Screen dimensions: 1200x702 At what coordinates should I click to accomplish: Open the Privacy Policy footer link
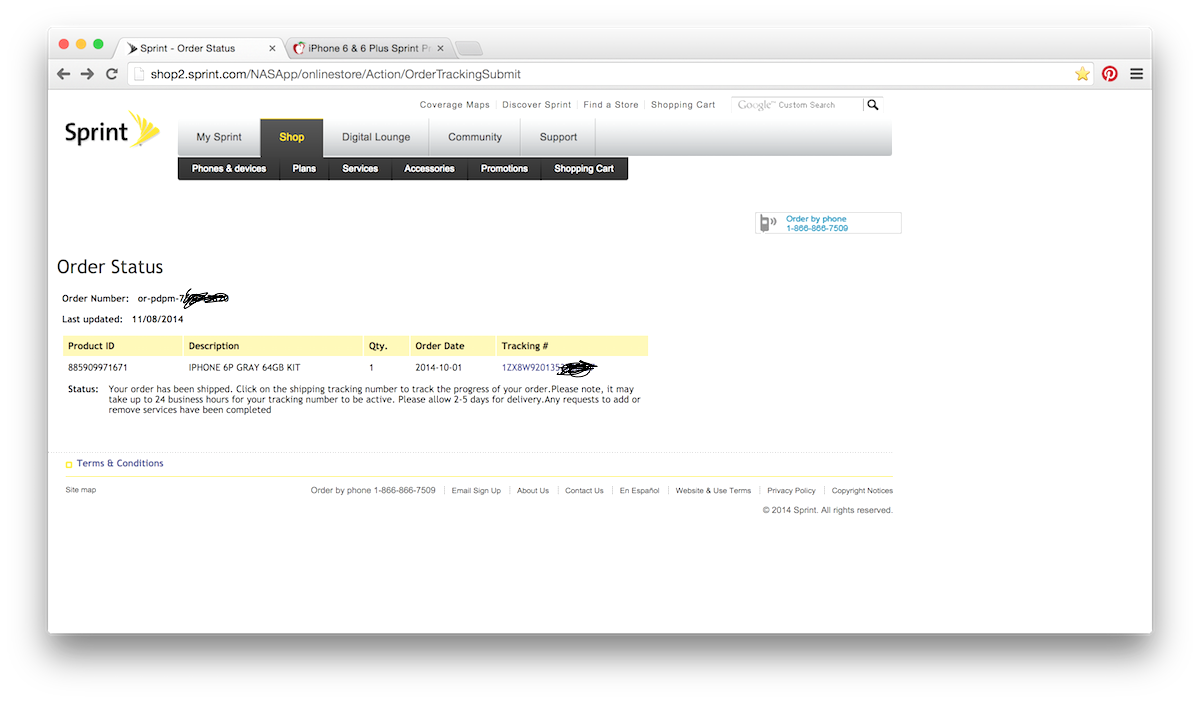(791, 491)
